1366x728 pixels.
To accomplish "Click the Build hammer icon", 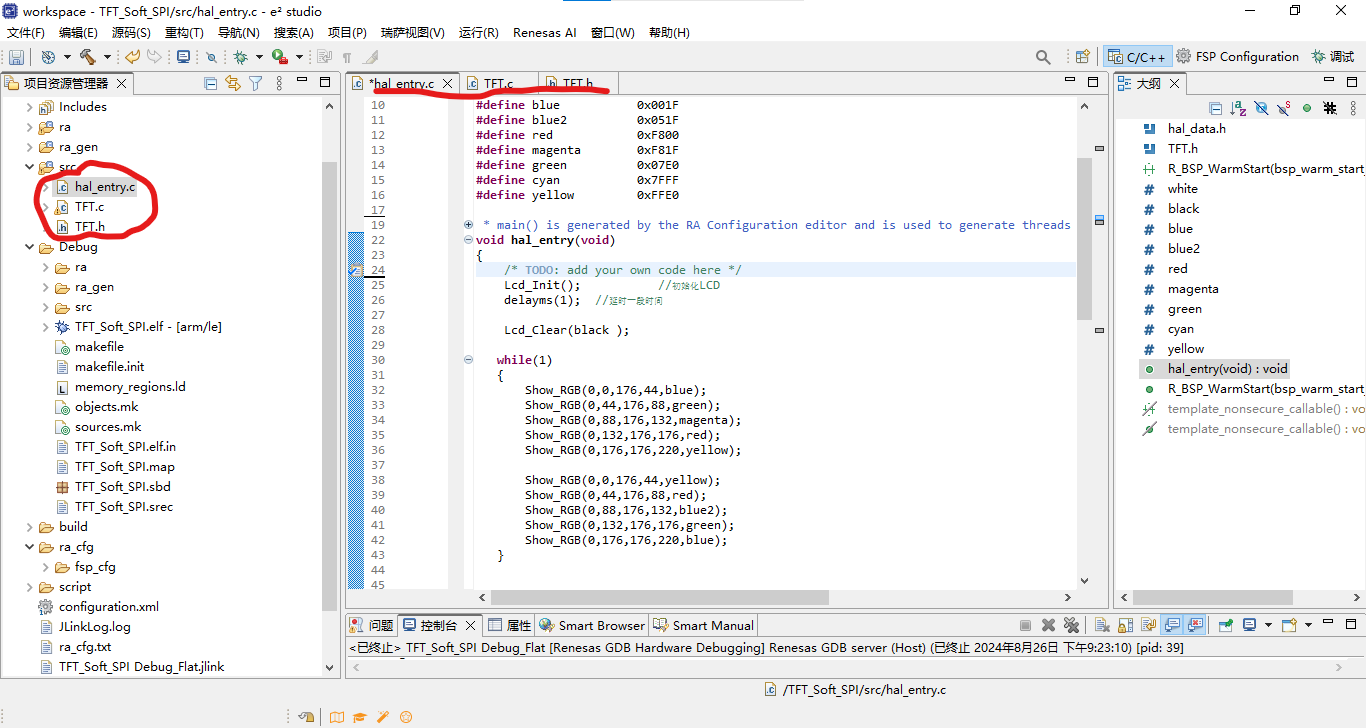I will (x=88, y=57).
